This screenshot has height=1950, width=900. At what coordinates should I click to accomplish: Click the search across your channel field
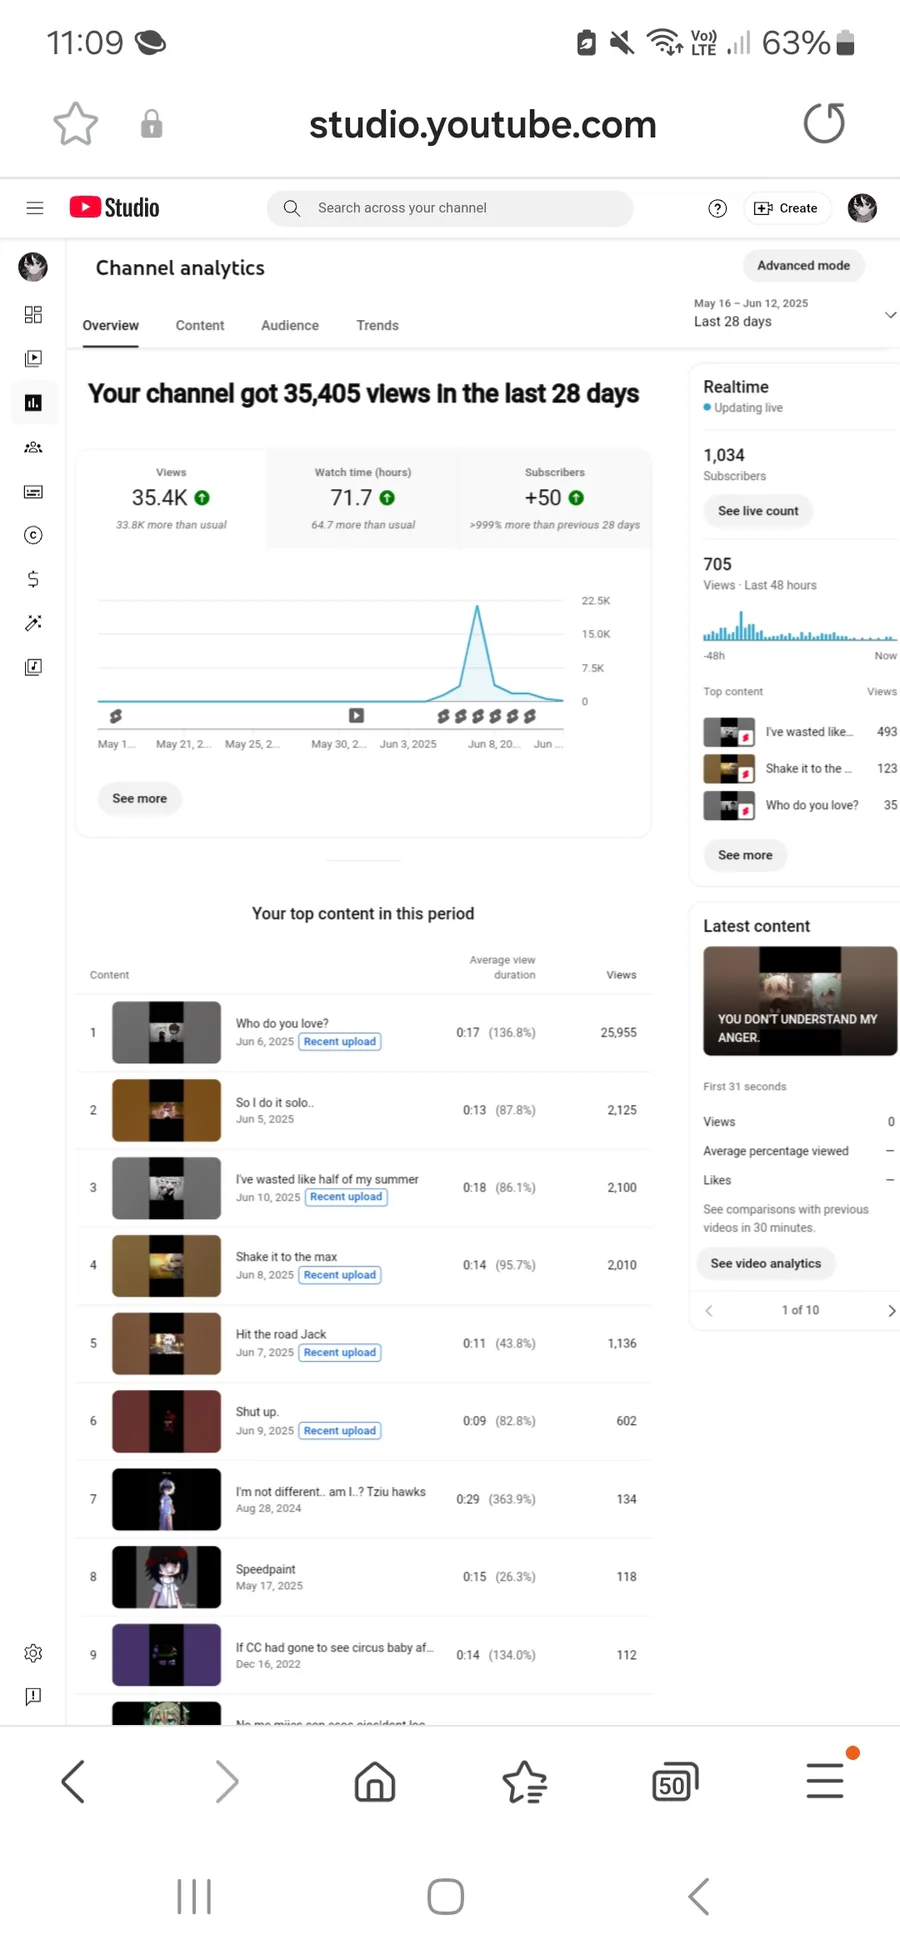(x=450, y=208)
